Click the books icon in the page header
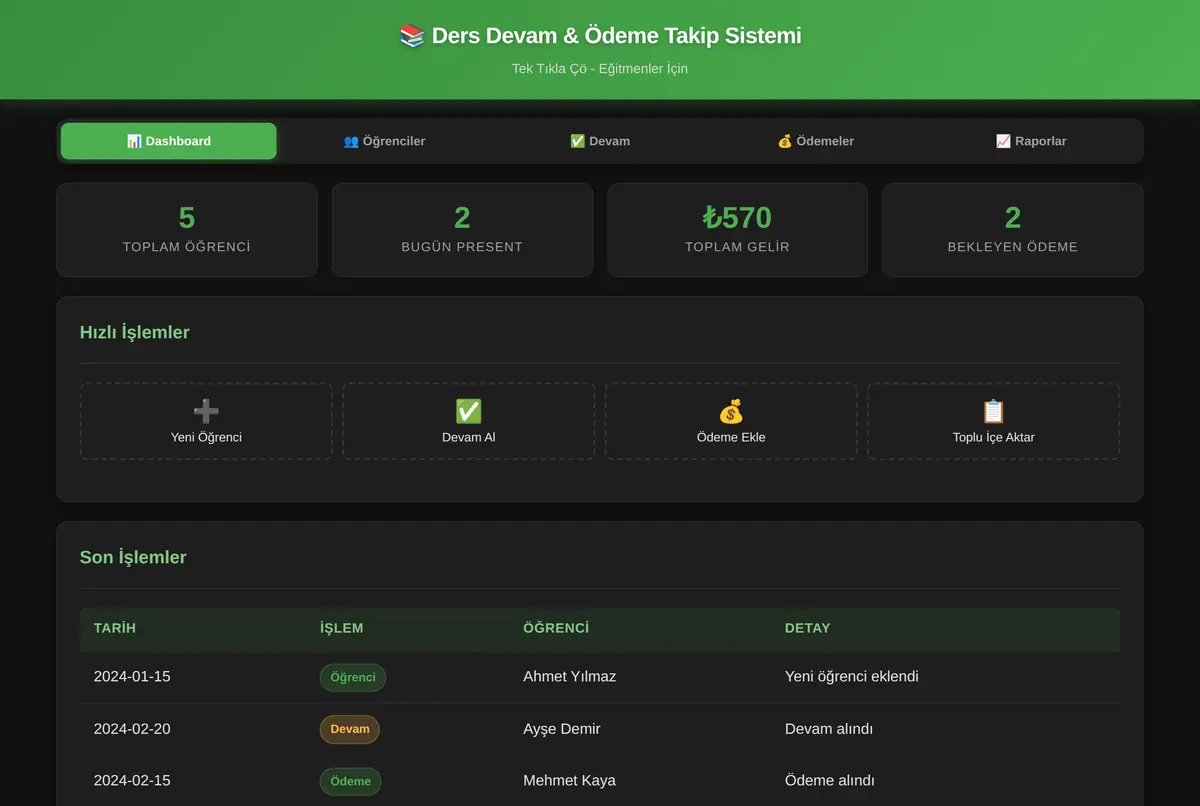Screen dimensions: 1200x806 click(412, 36)
